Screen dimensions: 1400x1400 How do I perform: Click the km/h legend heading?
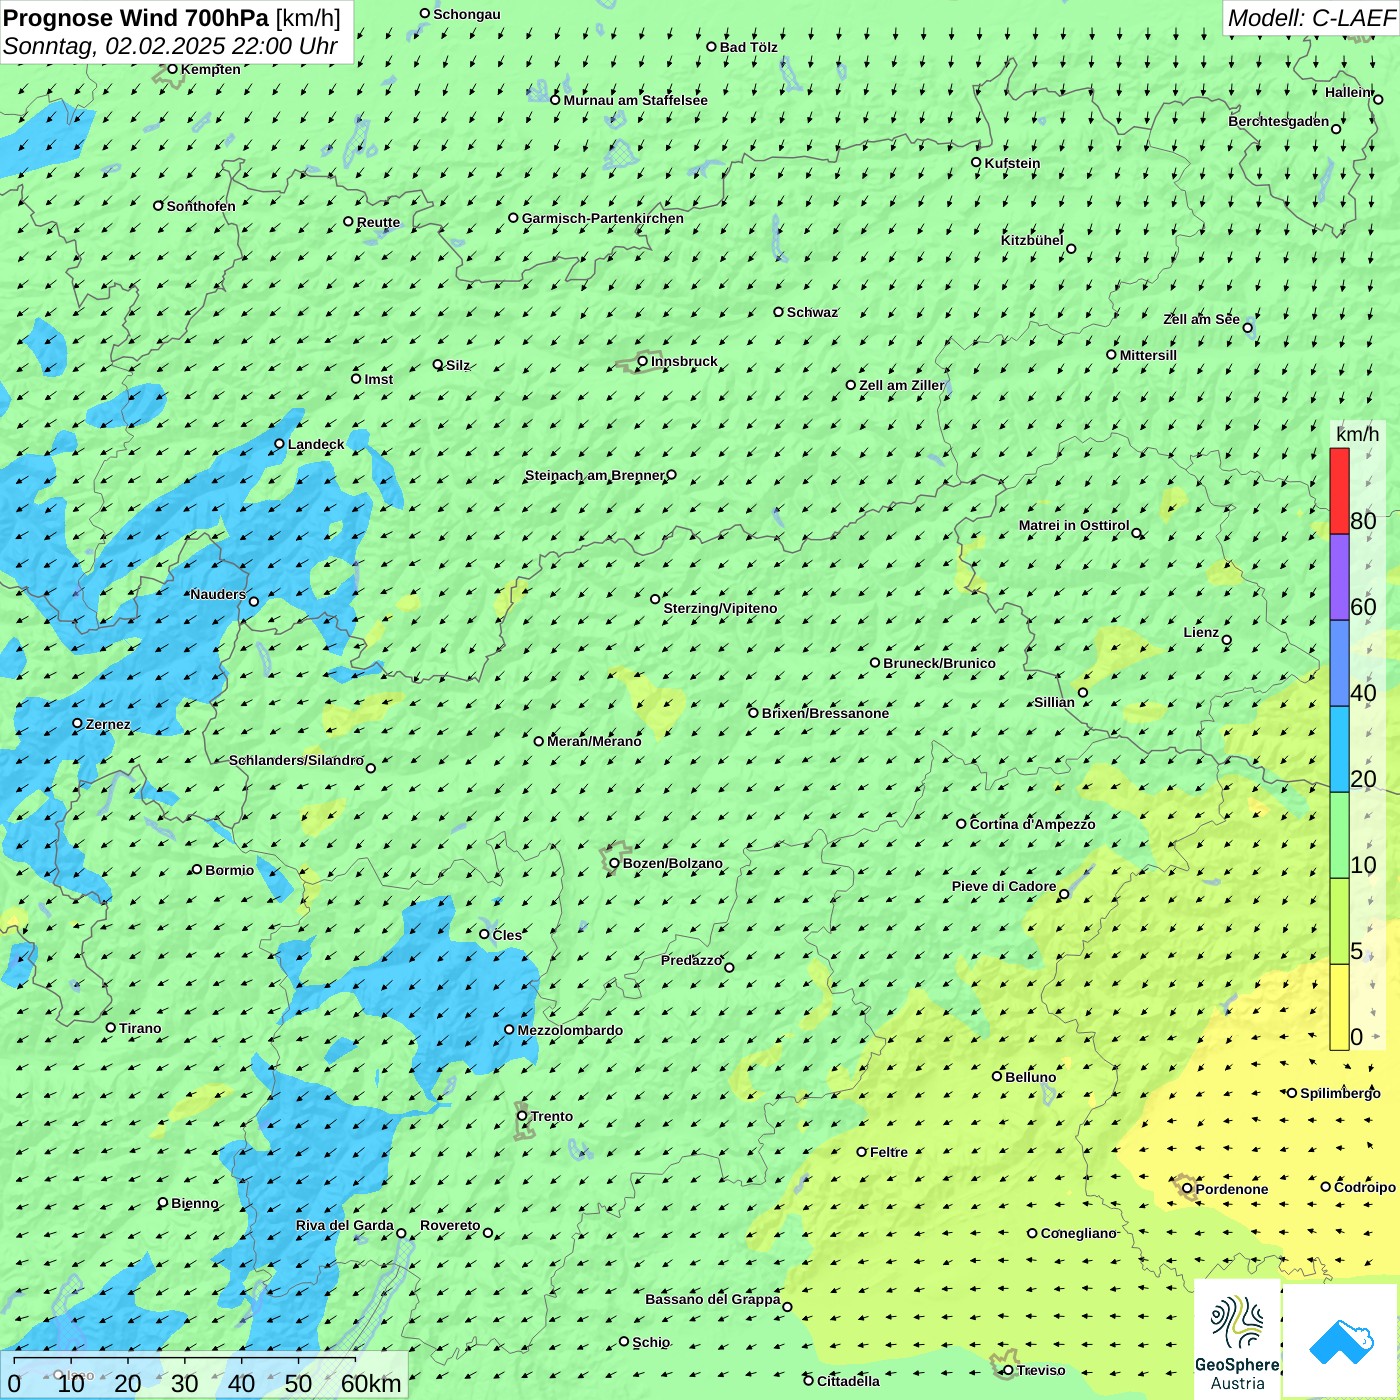click(1358, 434)
